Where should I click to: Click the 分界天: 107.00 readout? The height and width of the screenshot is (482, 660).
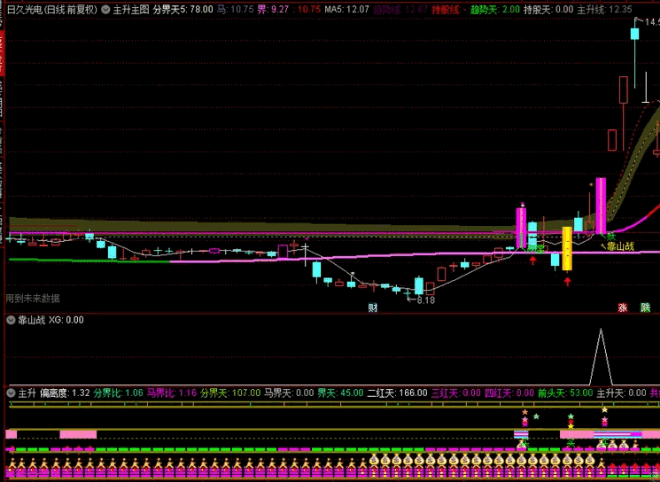coord(230,393)
